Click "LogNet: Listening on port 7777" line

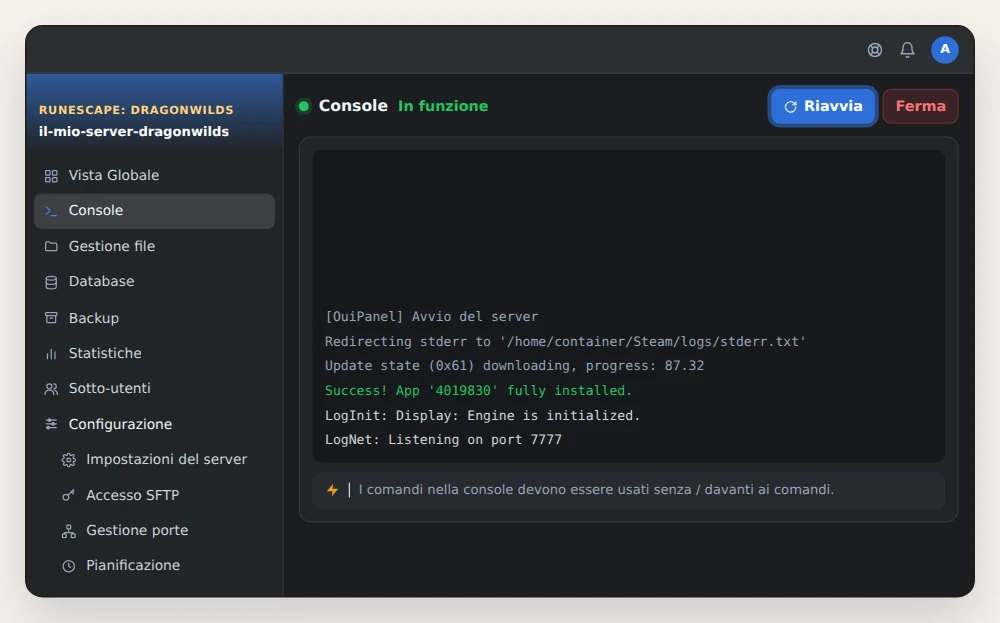(x=443, y=440)
